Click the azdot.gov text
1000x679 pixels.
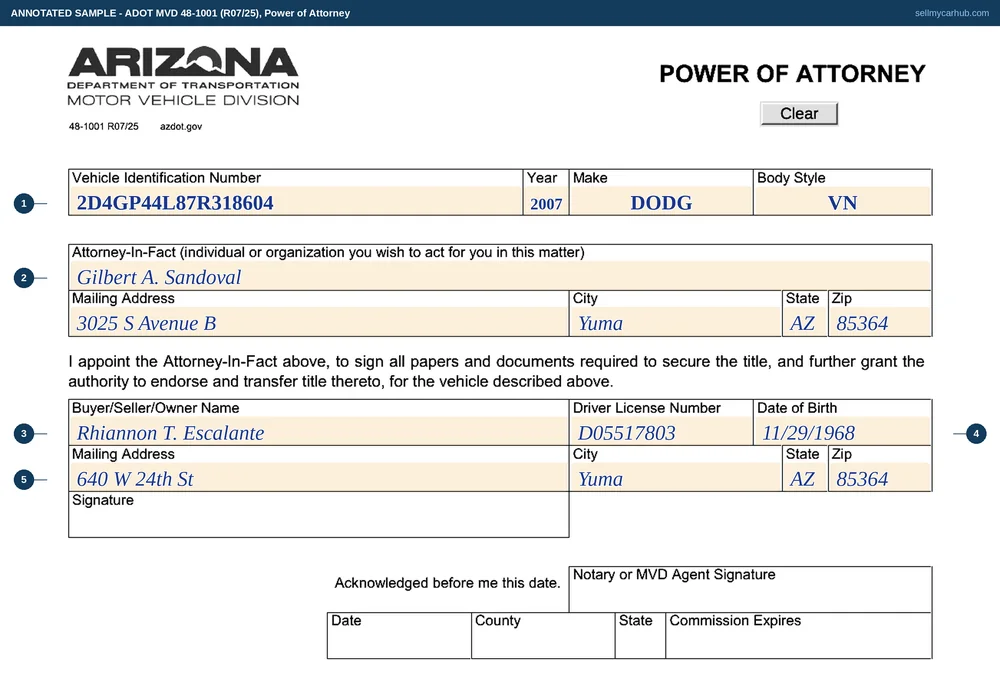[180, 126]
